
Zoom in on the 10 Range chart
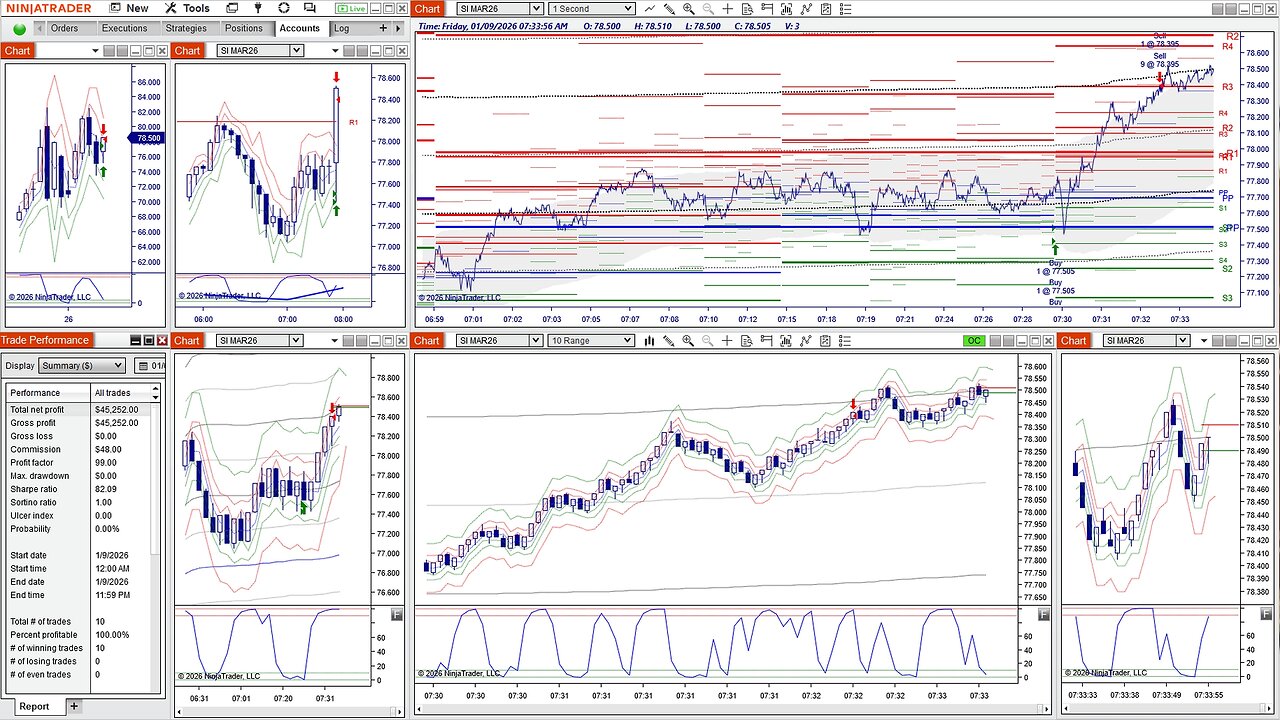pyautogui.click(x=688, y=341)
